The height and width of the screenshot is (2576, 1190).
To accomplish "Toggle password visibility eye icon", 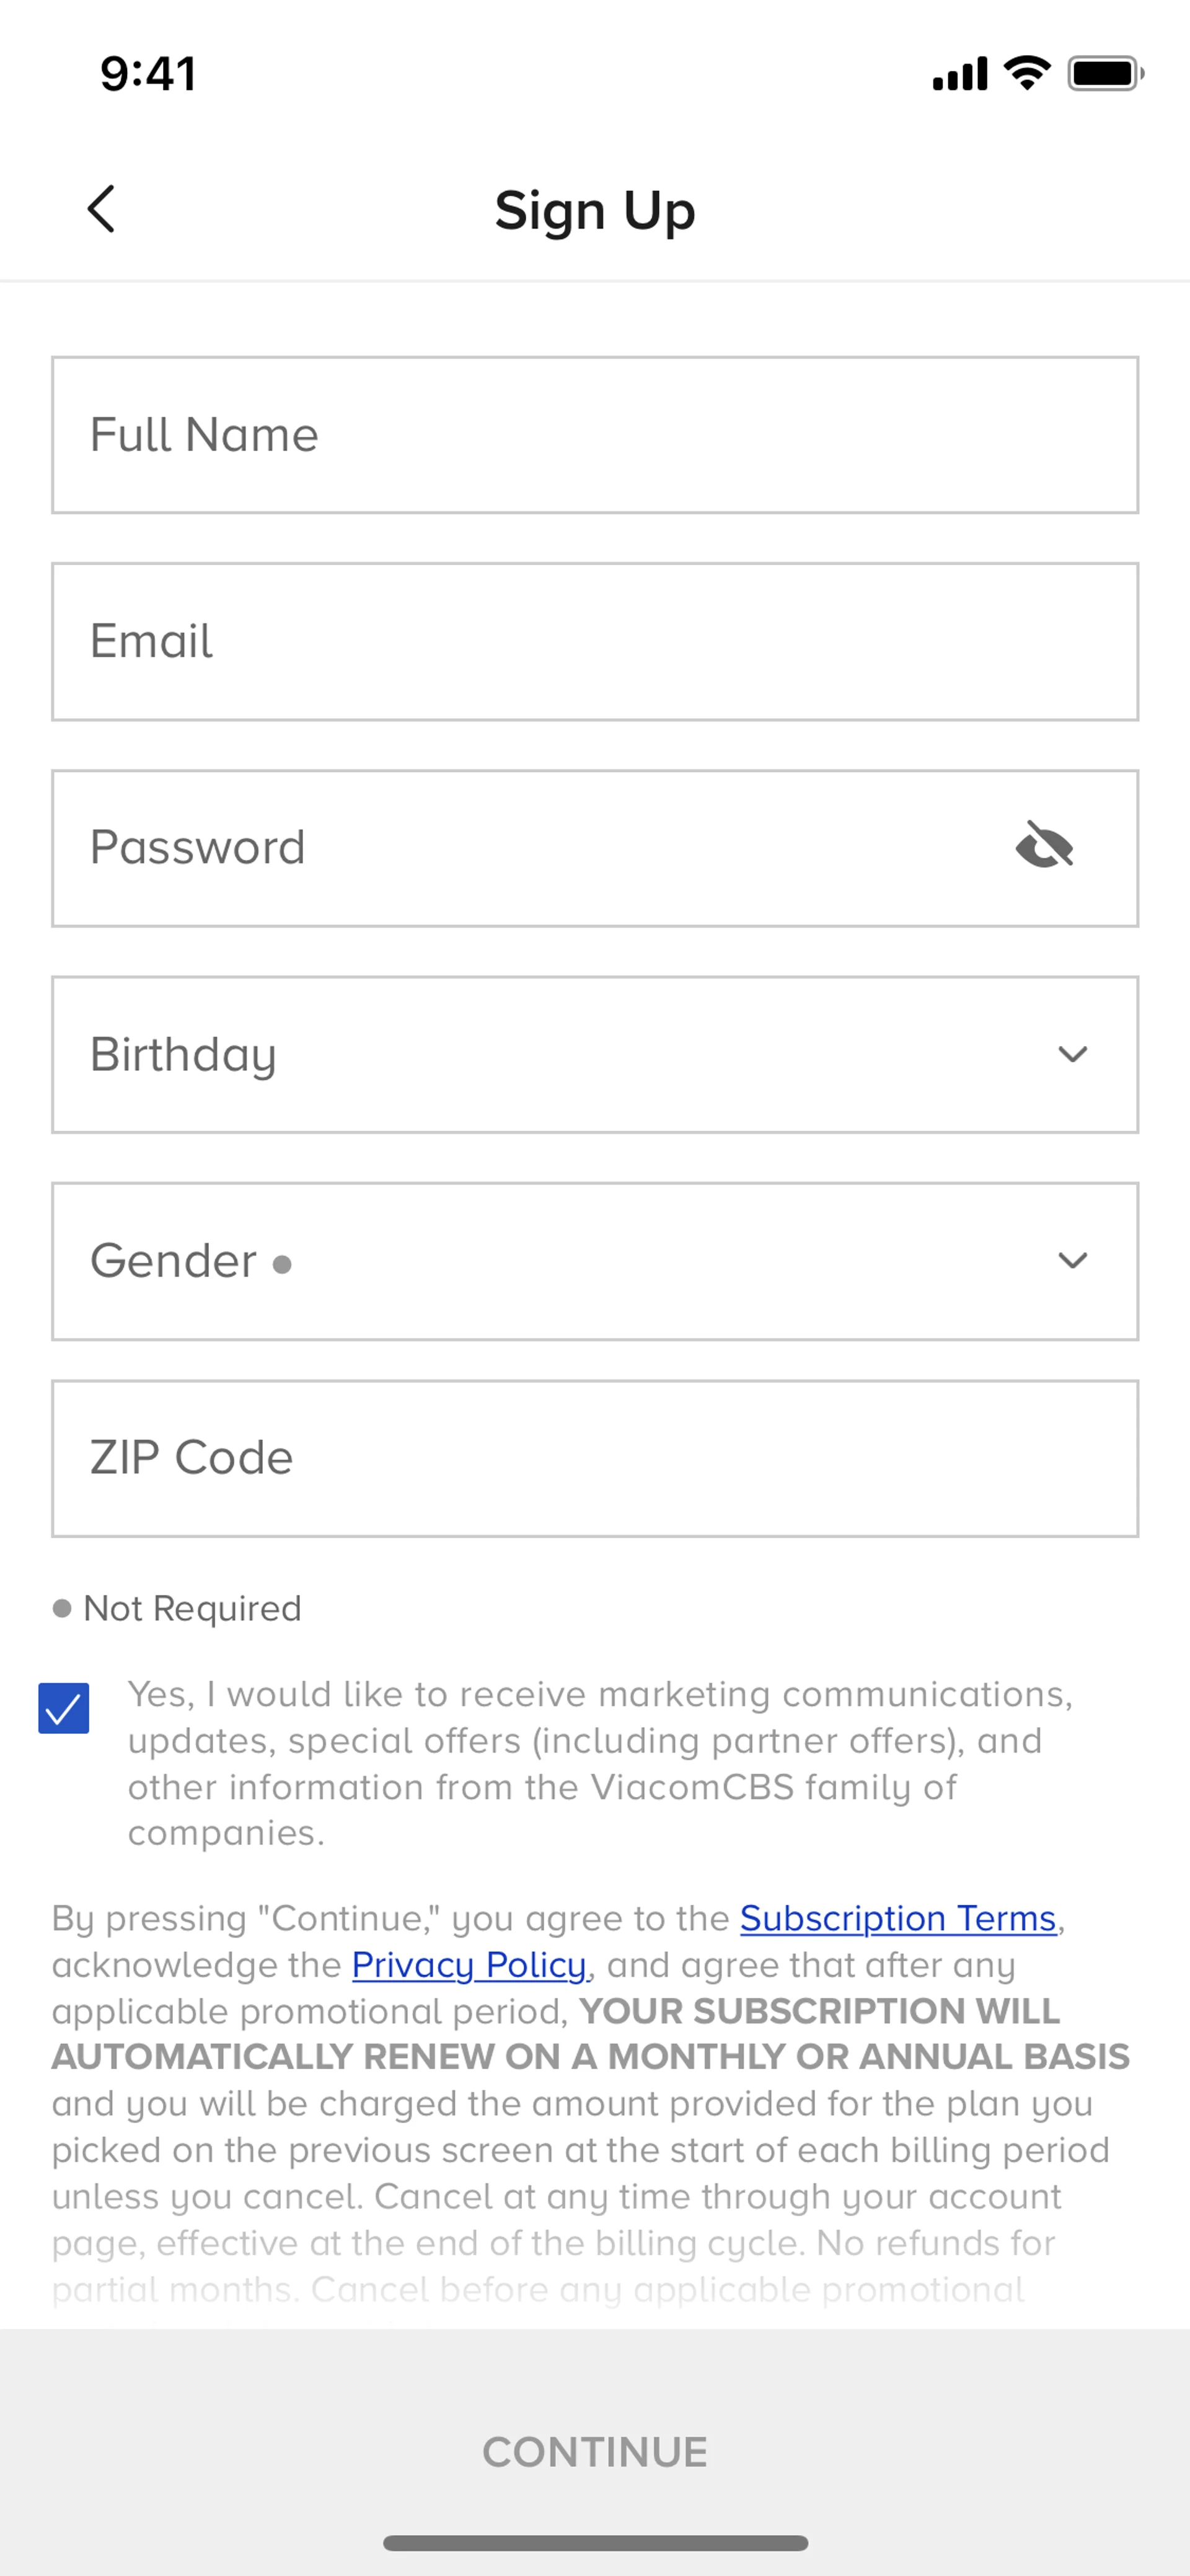I will coord(1044,846).
